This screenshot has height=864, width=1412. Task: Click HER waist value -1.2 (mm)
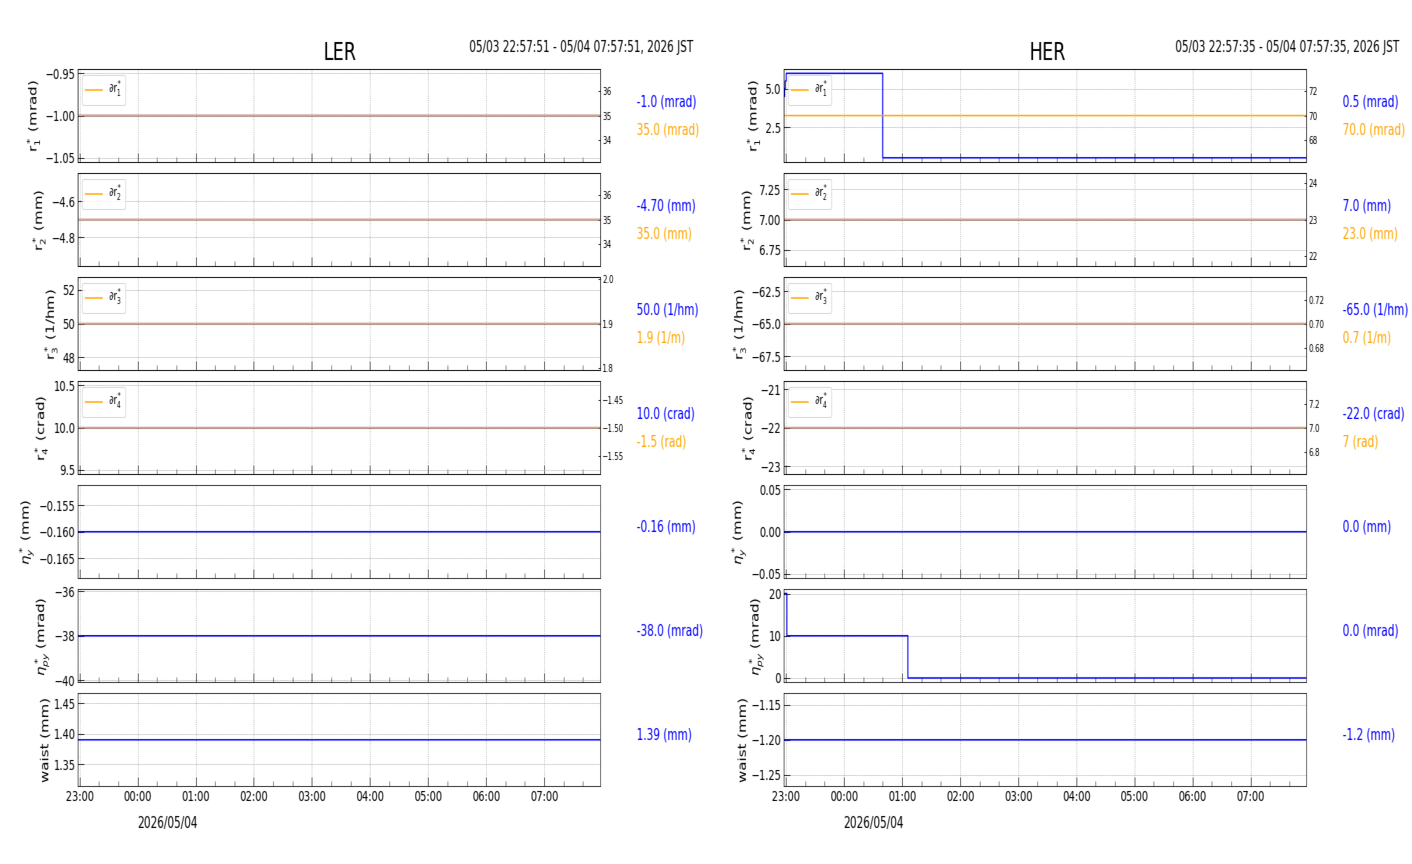click(1369, 735)
